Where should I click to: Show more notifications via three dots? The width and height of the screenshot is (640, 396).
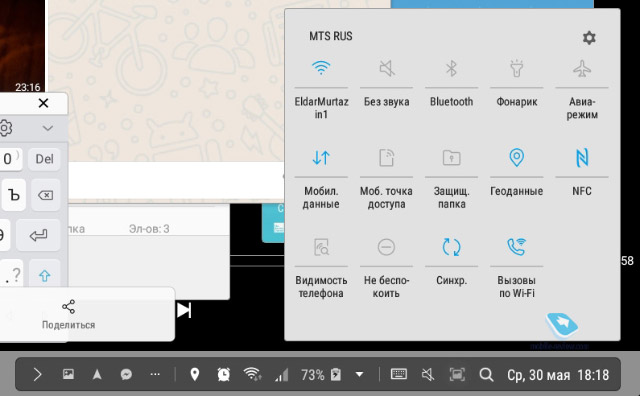pos(155,374)
